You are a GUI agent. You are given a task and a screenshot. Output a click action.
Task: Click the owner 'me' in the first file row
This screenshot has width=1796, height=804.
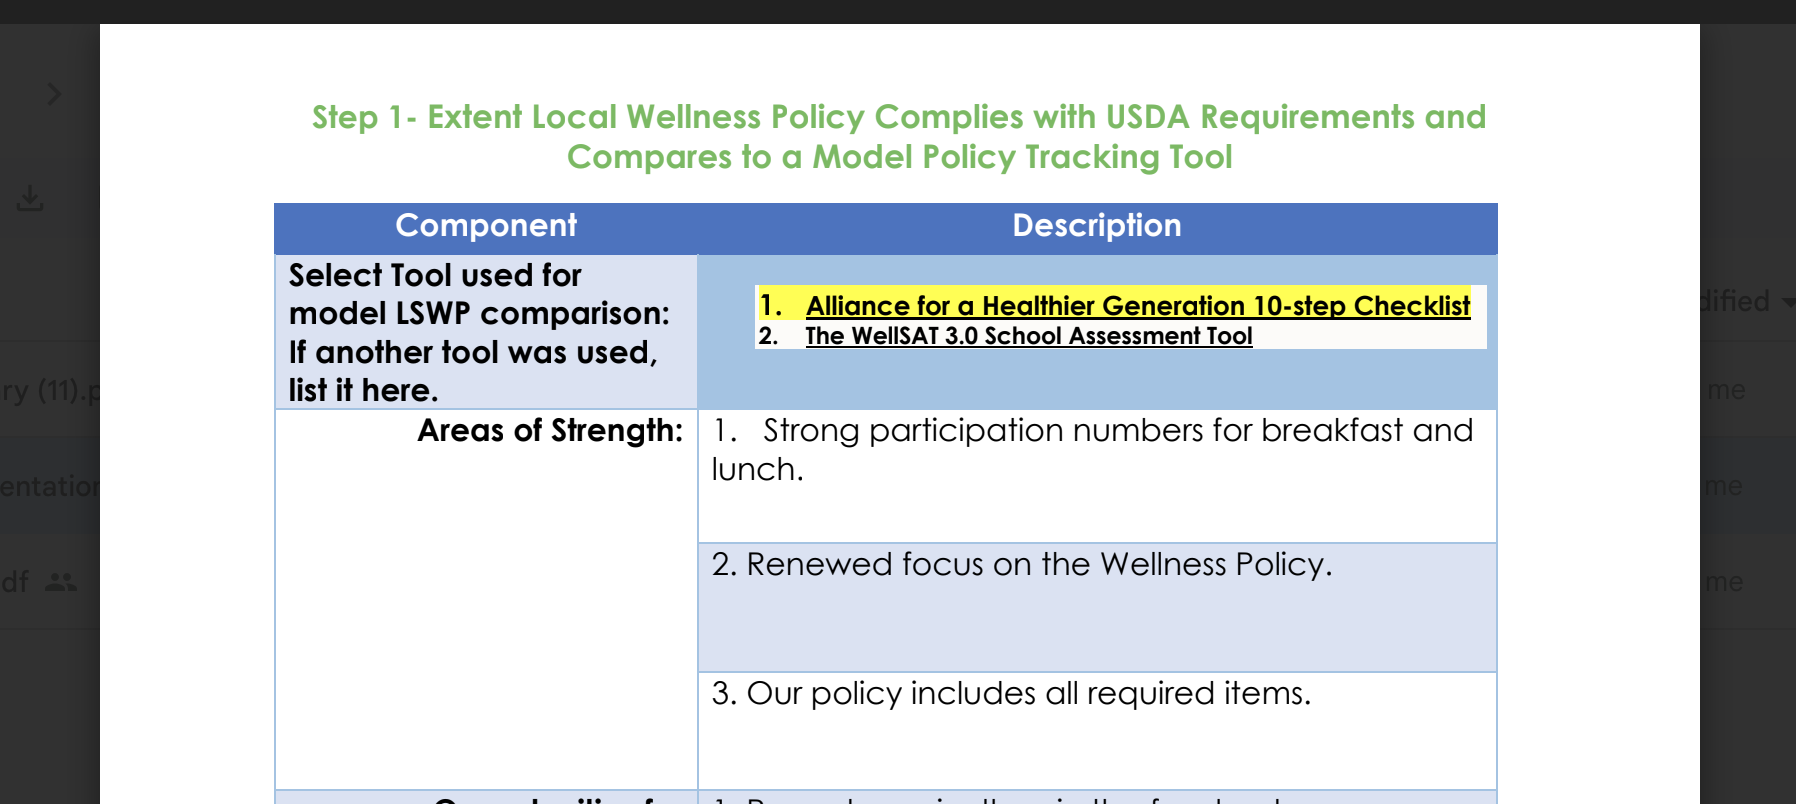[x=1726, y=390]
